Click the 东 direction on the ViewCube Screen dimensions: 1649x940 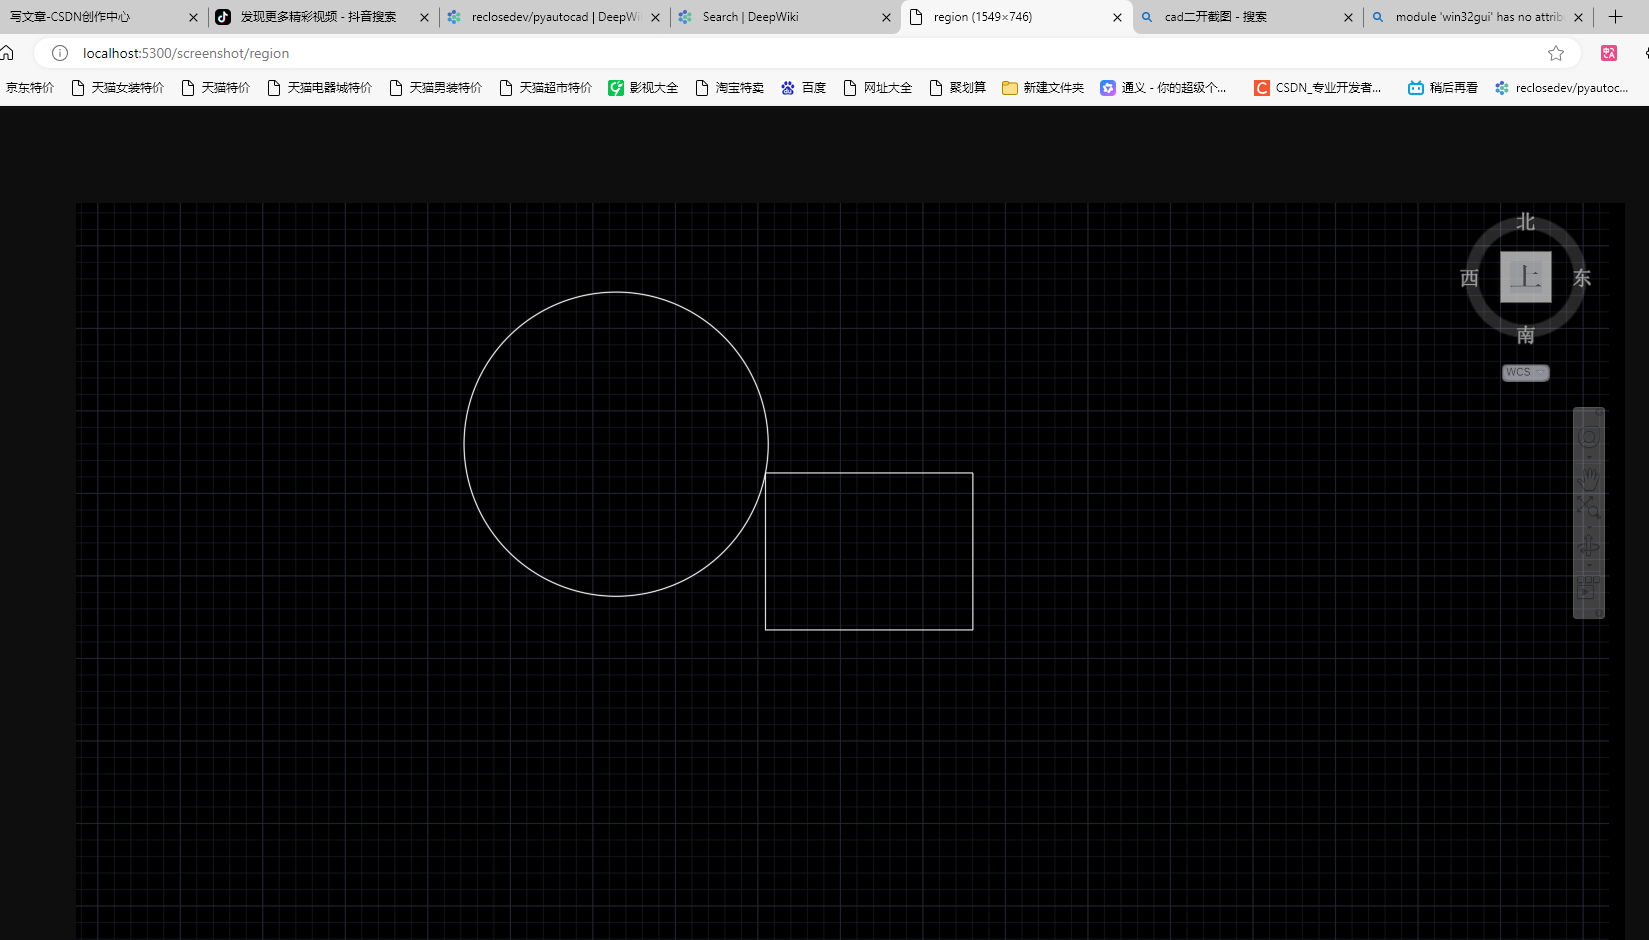pos(1581,277)
